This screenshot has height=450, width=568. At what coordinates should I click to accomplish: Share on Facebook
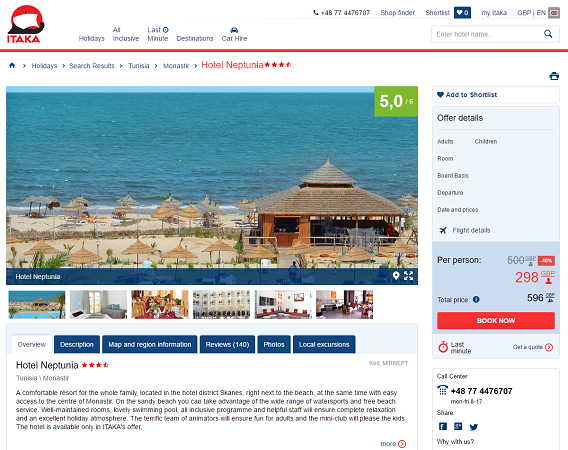443,426
